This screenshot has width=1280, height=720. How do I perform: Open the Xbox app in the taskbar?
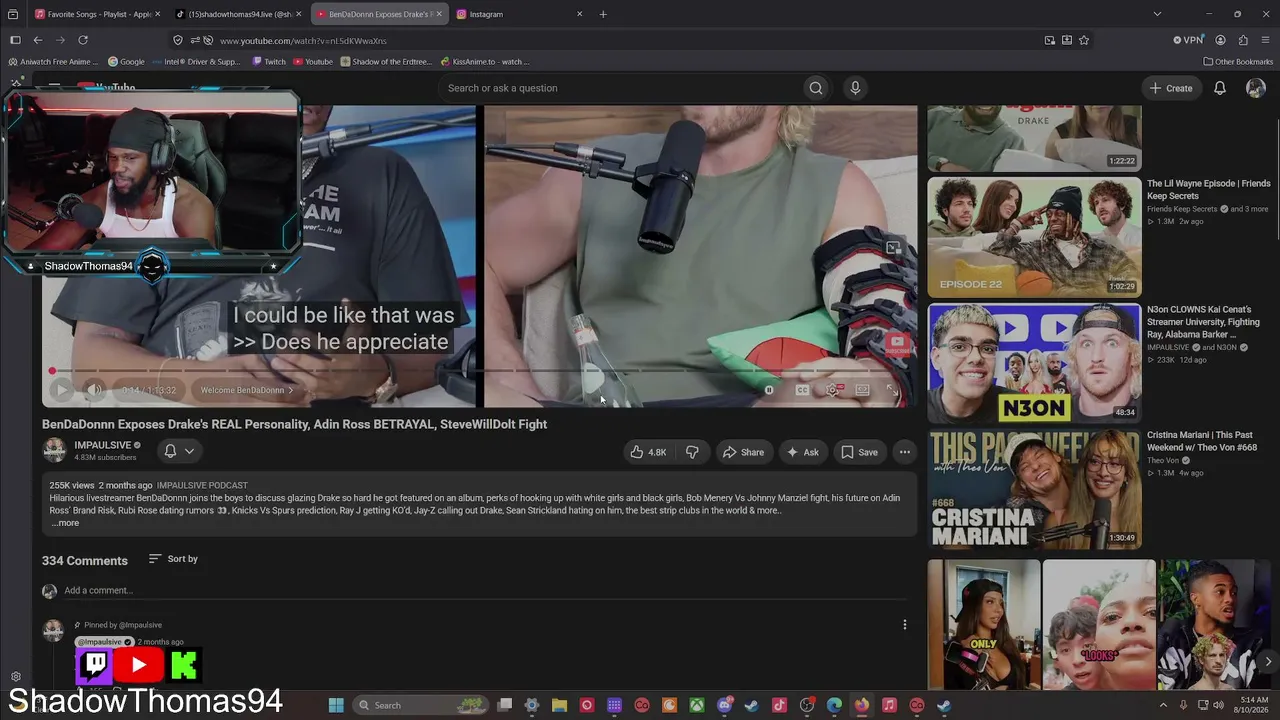coord(697,705)
